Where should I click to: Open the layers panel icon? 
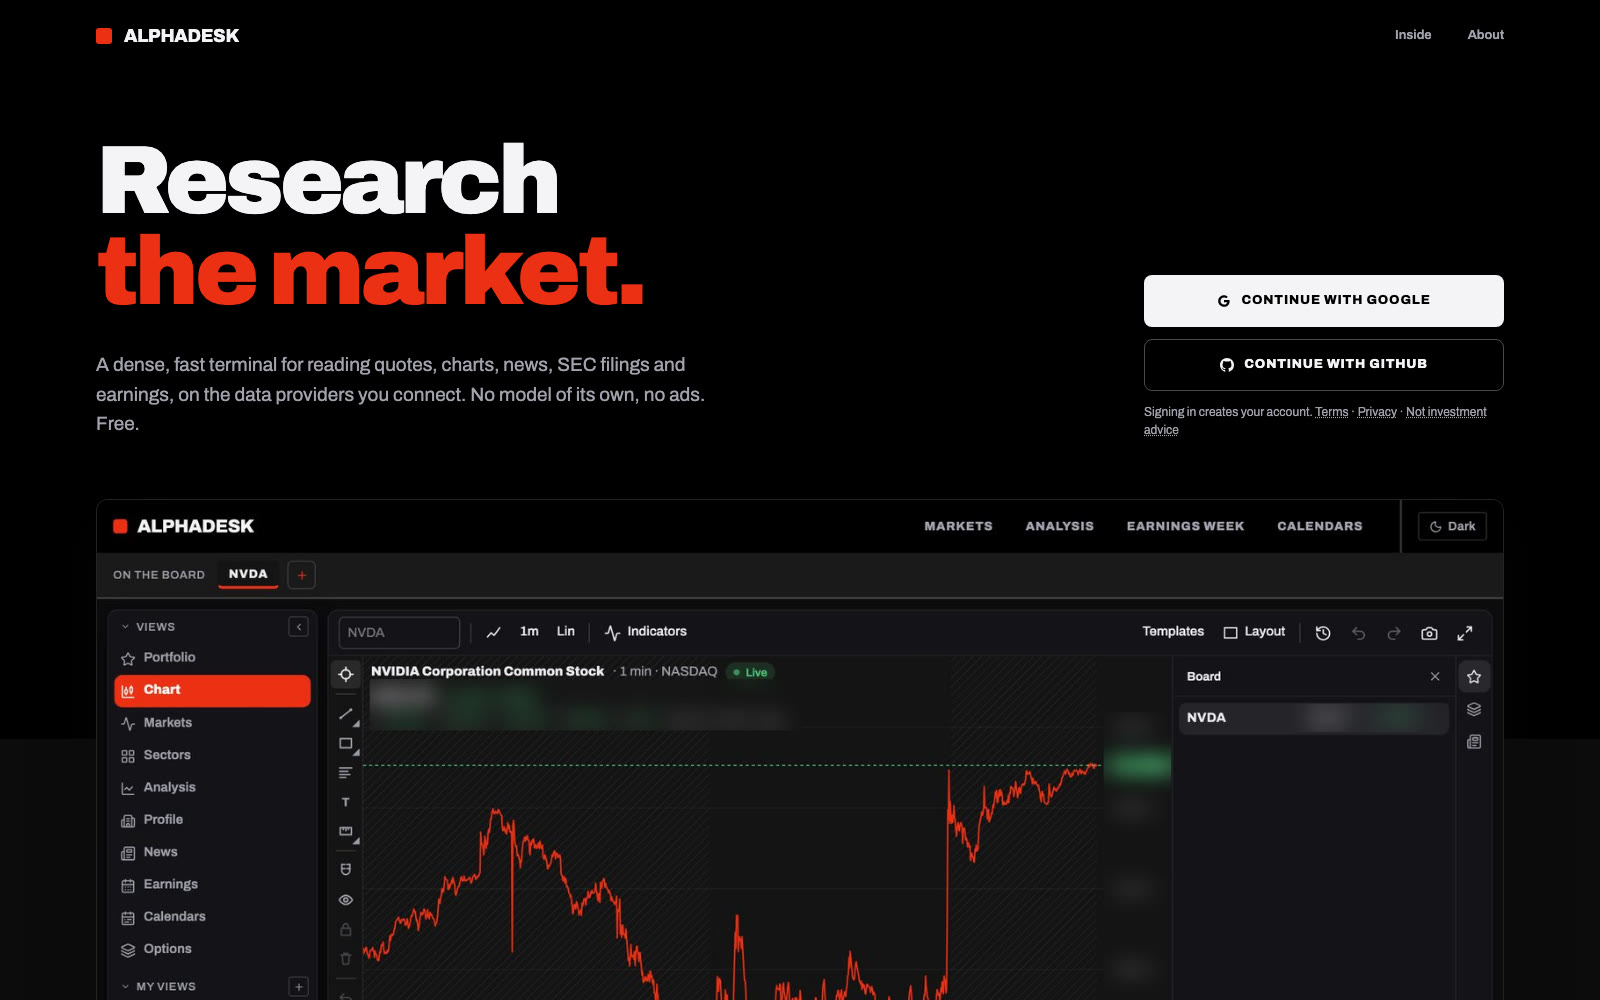click(x=1474, y=709)
